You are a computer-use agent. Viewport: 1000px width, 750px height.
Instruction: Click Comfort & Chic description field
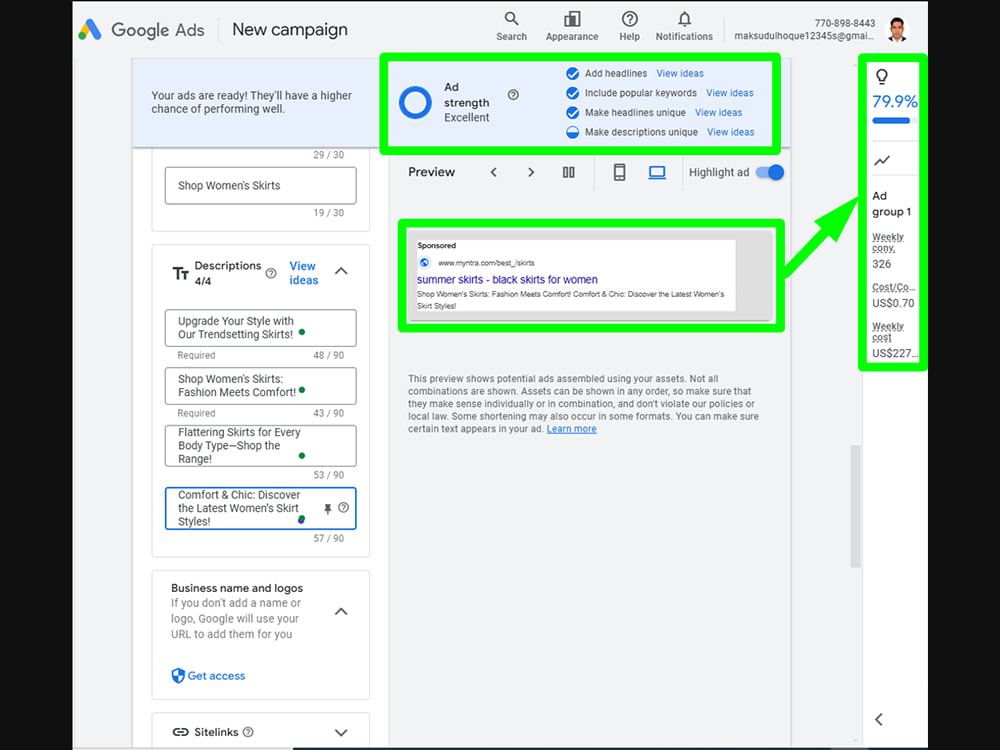(x=260, y=508)
